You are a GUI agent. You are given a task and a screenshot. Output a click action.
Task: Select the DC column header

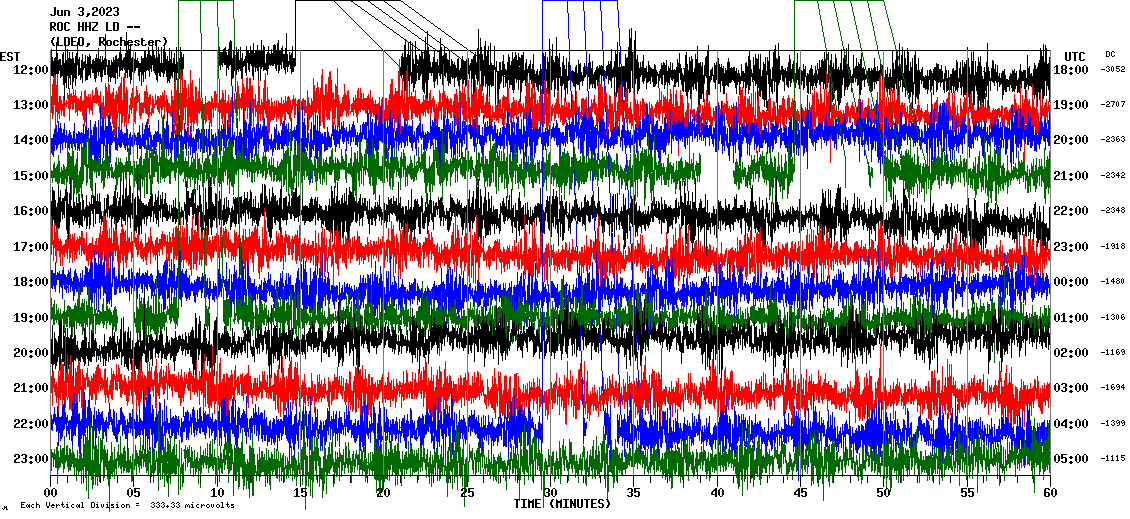click(x=1110, y=54)
